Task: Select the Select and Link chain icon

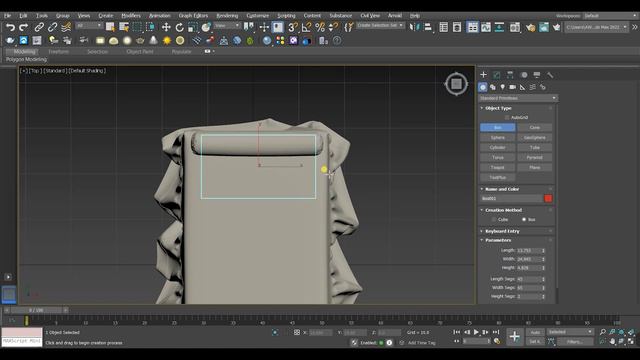Action: (x=39, y=27)
